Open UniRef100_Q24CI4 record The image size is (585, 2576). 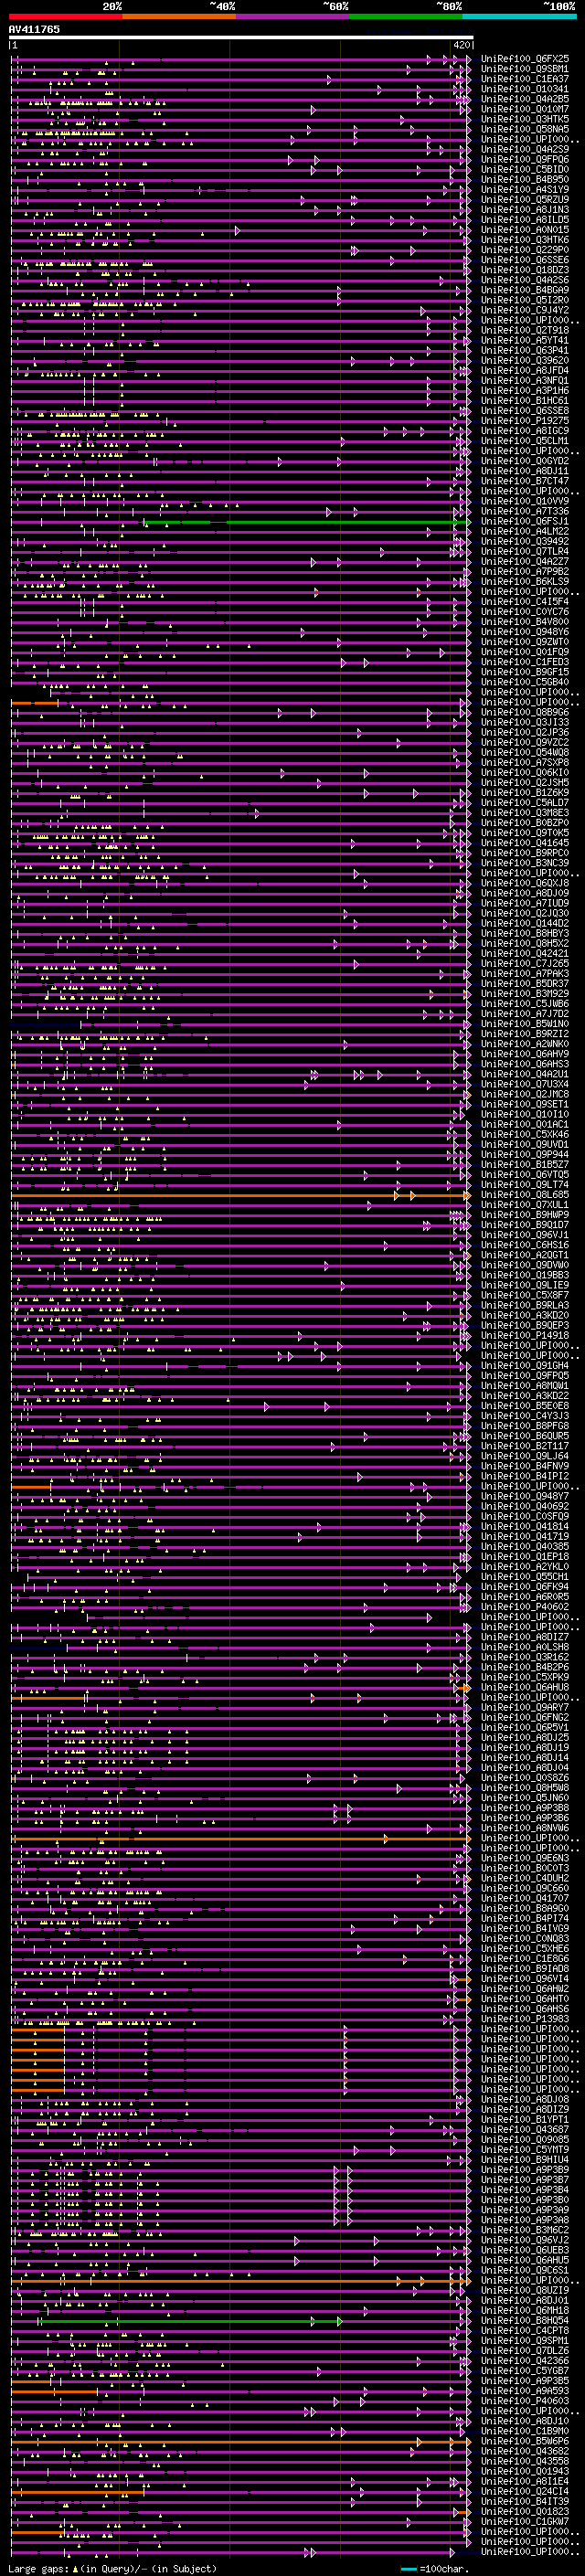[525, 2491]
